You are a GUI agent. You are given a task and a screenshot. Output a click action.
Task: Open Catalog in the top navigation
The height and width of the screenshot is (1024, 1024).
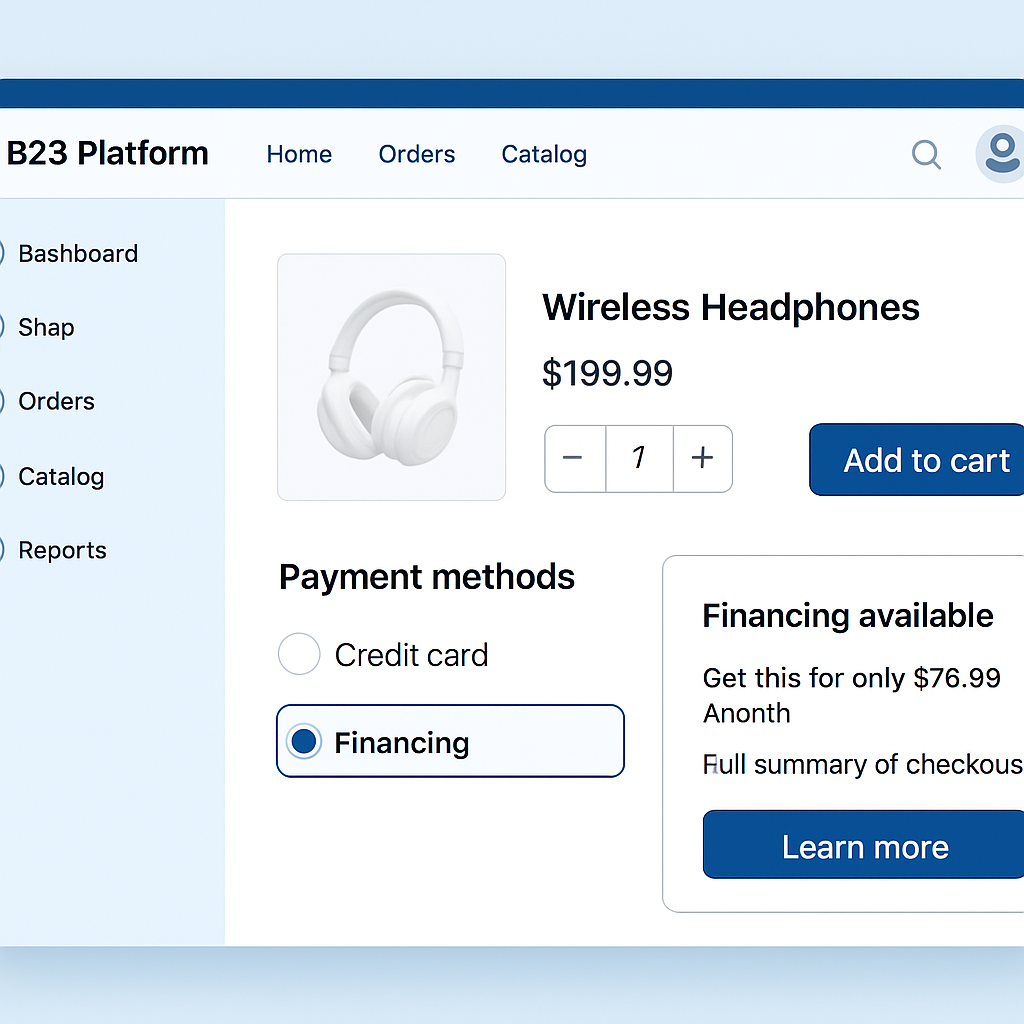[544, 155]
